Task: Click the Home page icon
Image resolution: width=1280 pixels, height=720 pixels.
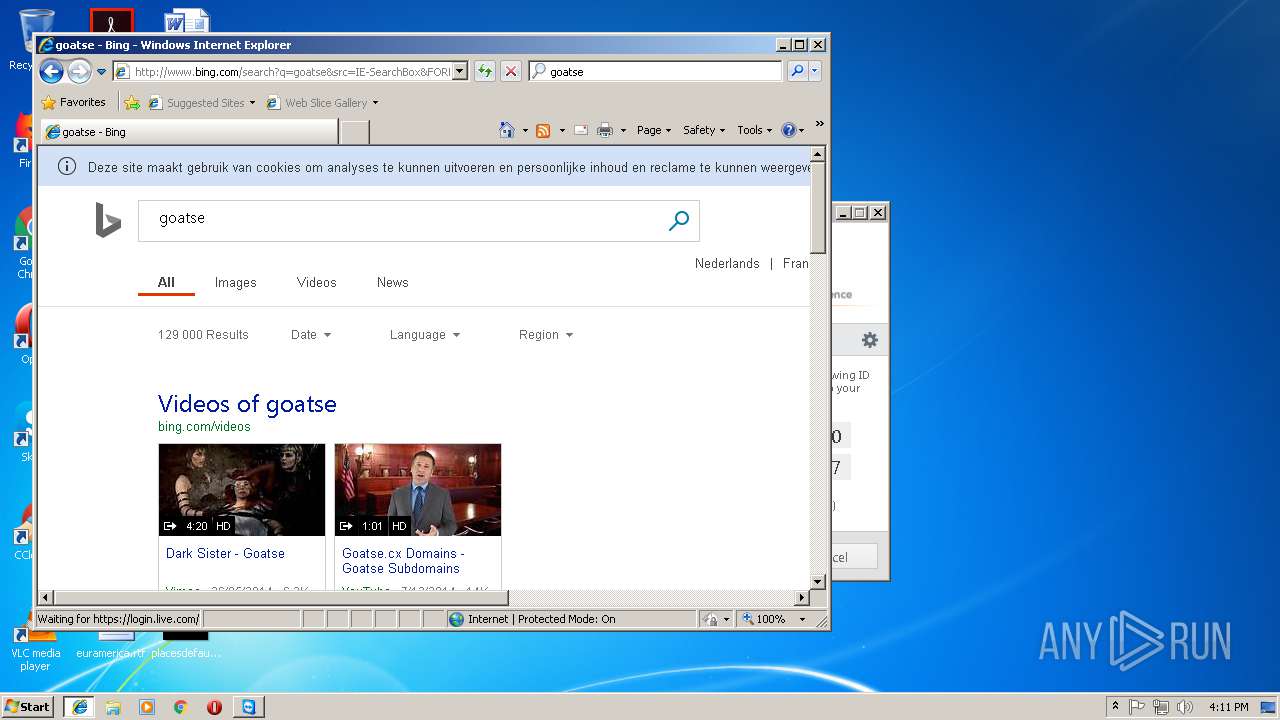Action: click(507, 130)
